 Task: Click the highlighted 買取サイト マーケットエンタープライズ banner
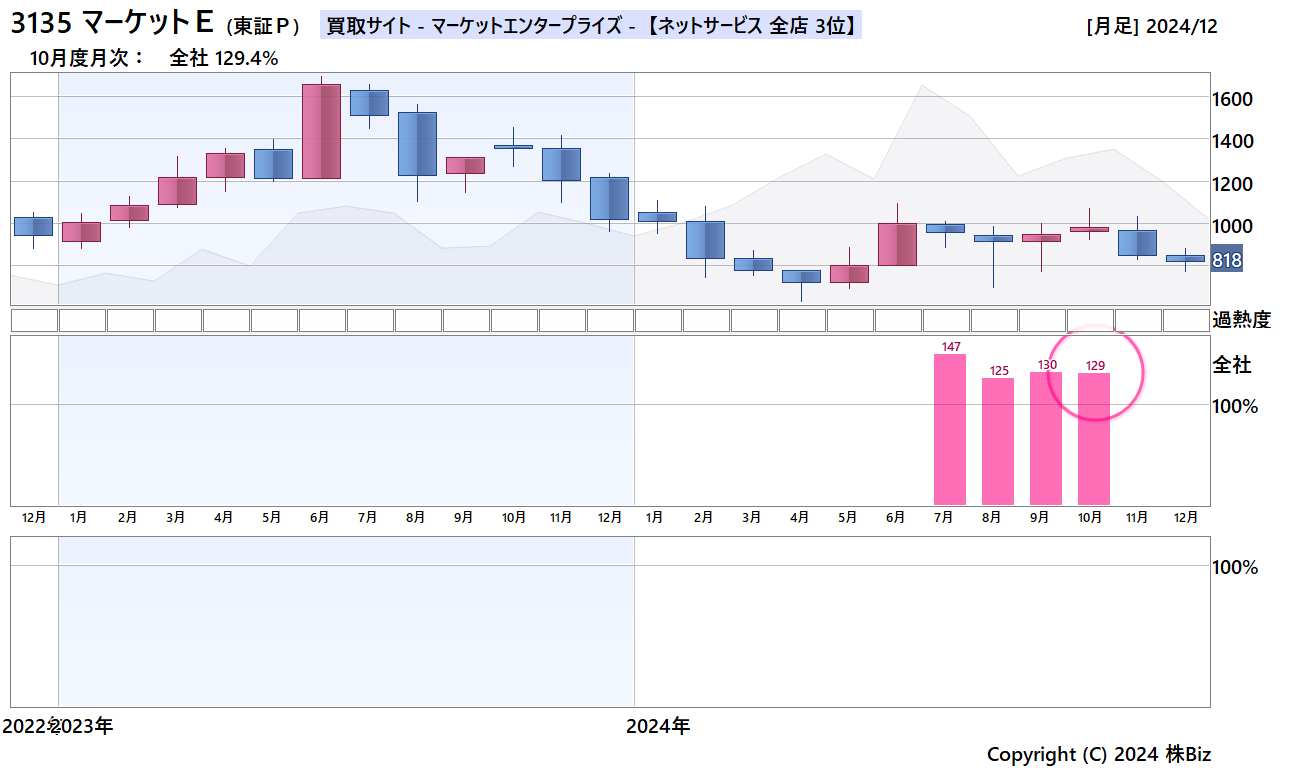coord(591,26)
